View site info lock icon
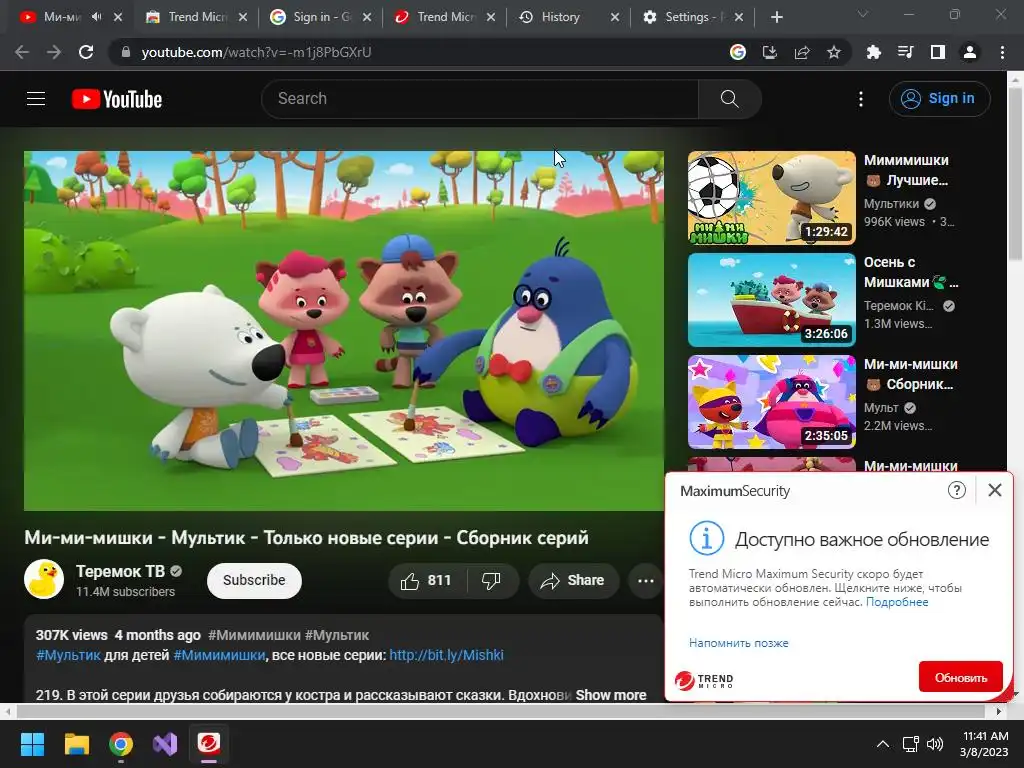The width and height of the screenshot is (1024, 768). pyautogui.click(x=126, y=52)
